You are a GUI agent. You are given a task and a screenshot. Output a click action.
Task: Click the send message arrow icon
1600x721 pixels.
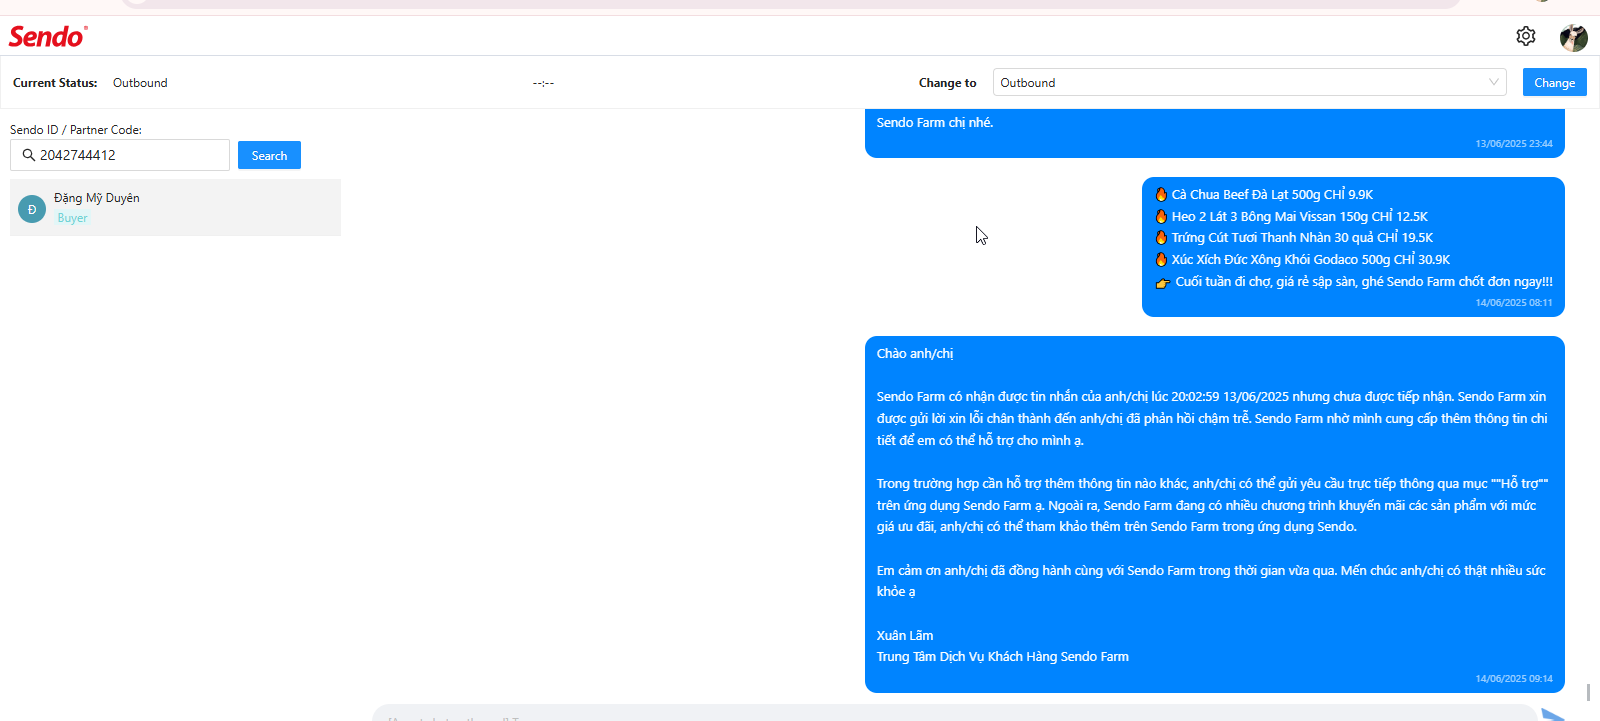[x=1553, y=714]
